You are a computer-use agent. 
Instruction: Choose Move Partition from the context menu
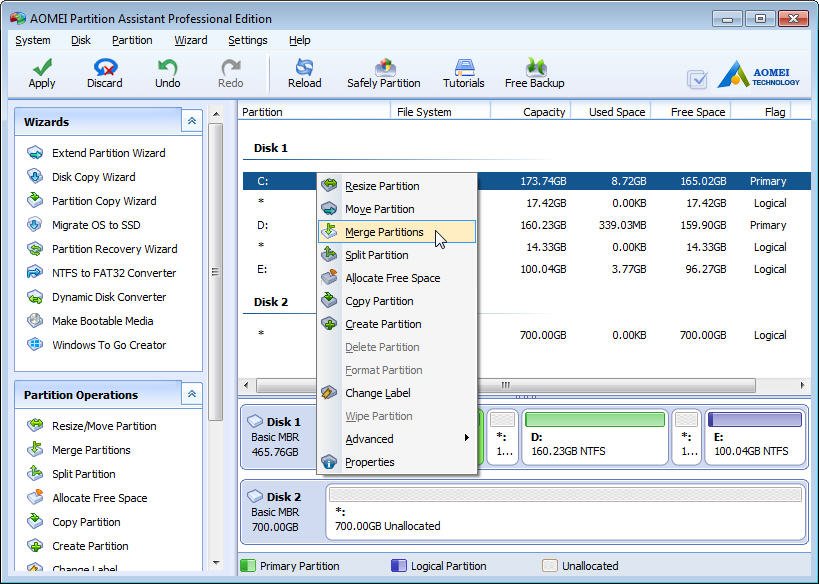[397, 209]
